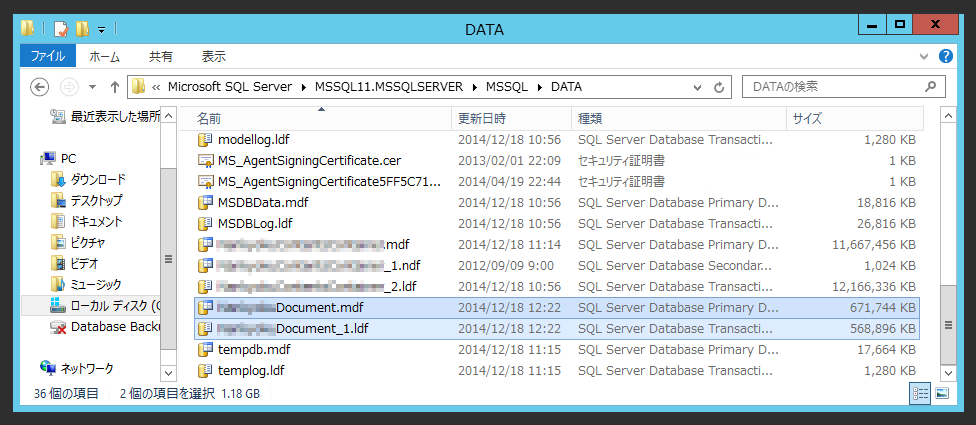Click the MS_AgentSigningCertificate5FF5C71 certificate icon
Image resolution: width=976 pixels, height=425 pixels.
coord(205,182)
